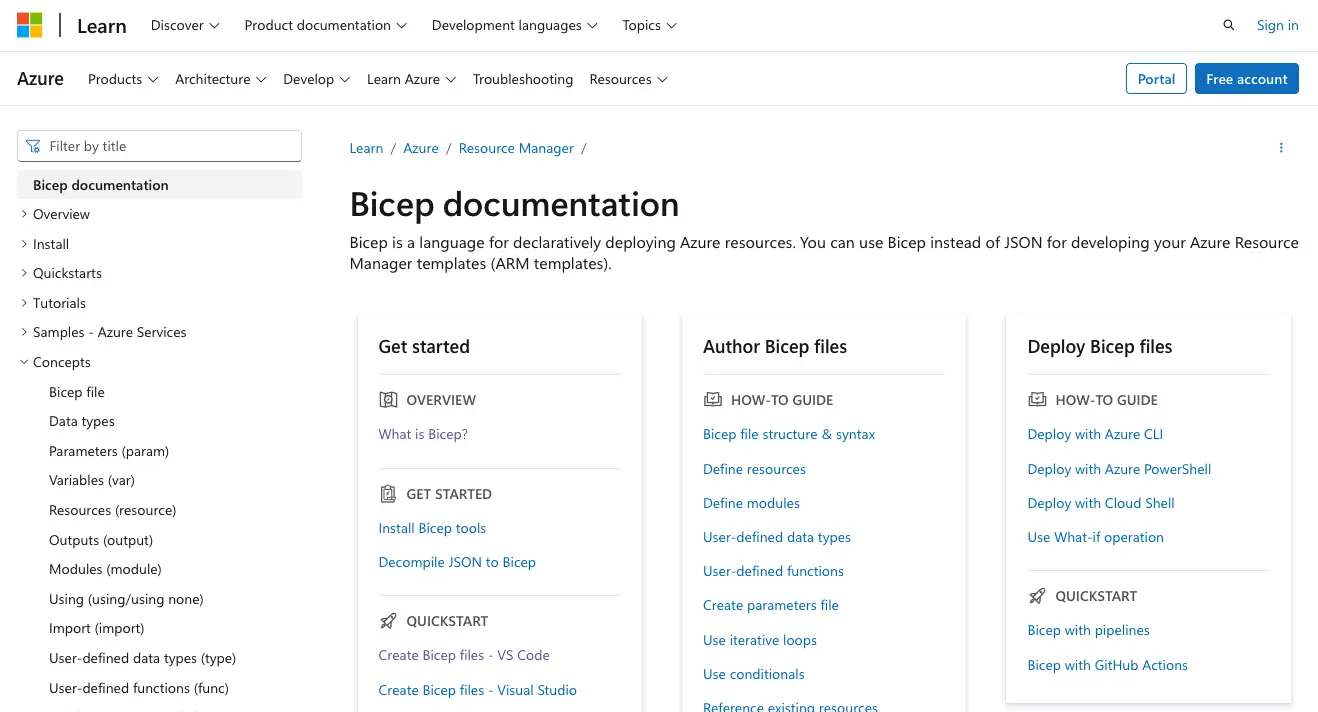Open the Troubleshooting menu item
1318x712 pixels.
point(523,79)
